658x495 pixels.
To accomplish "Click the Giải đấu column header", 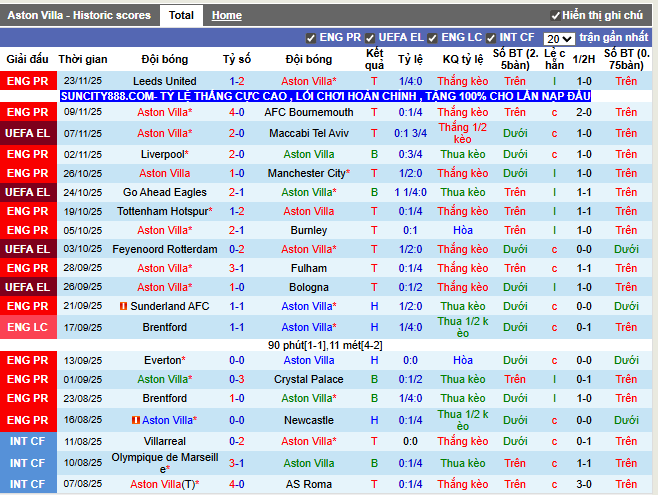I will coord(27,60).
